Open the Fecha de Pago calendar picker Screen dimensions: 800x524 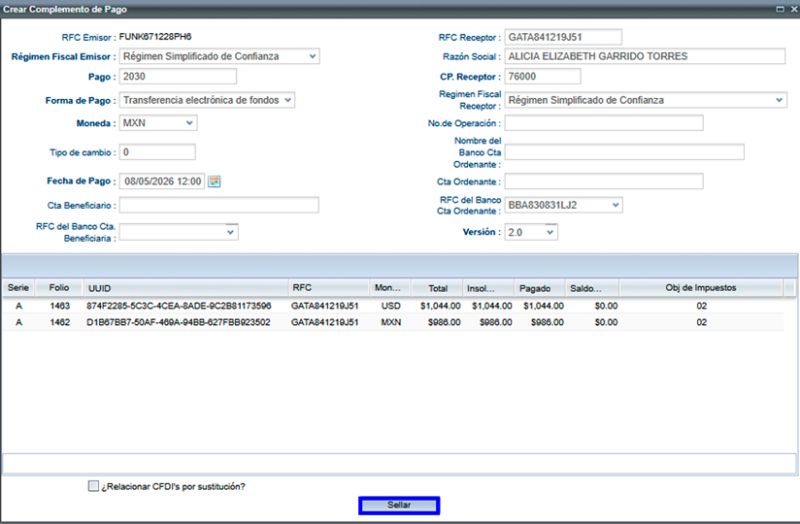click(214, 181)
